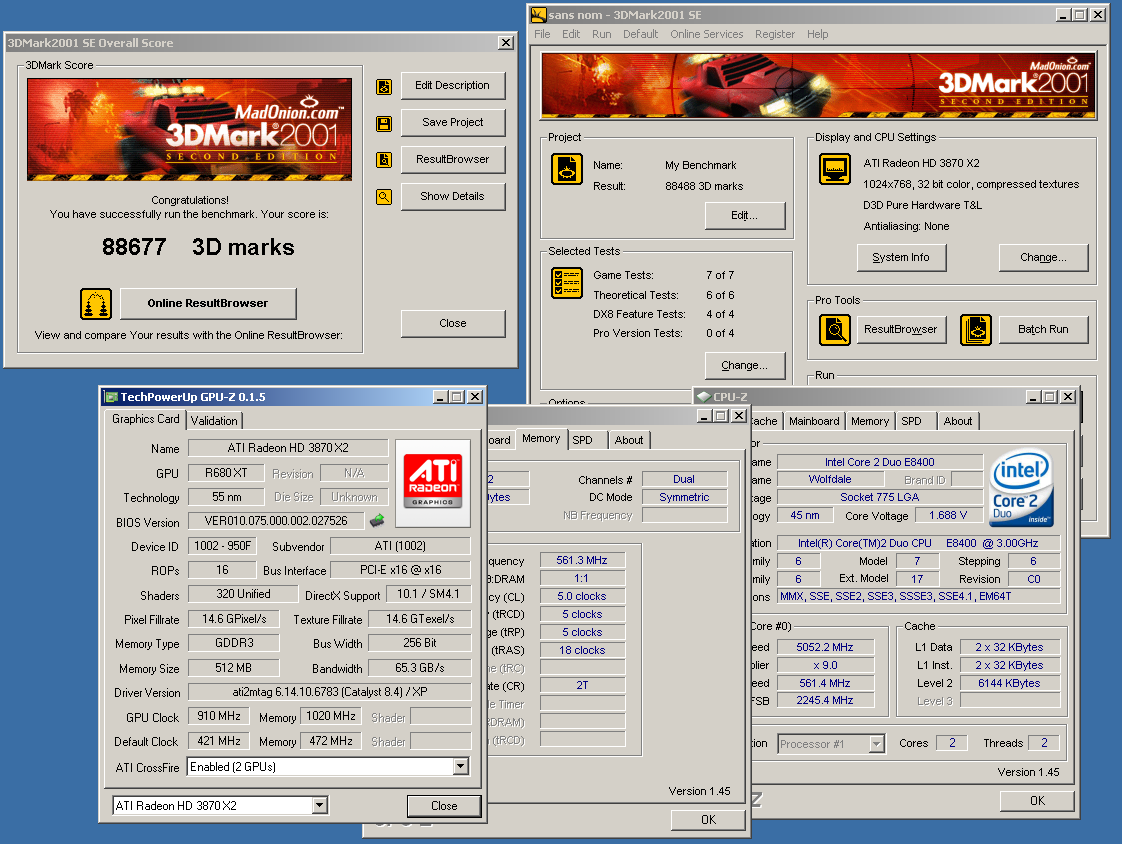Click the Driver Version field in GPU-Z
This screenshot has width=1122, height=844.
click(329, 692)
